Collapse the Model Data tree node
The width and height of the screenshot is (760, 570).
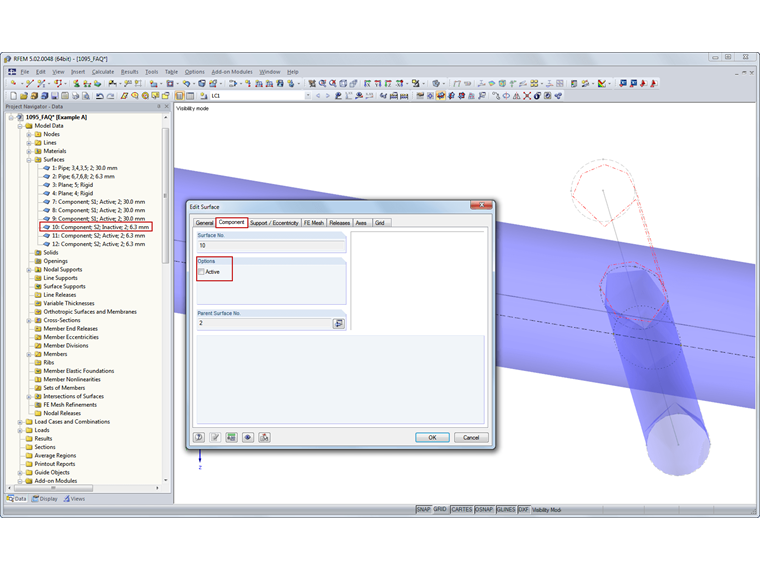[x=20, y=126]
